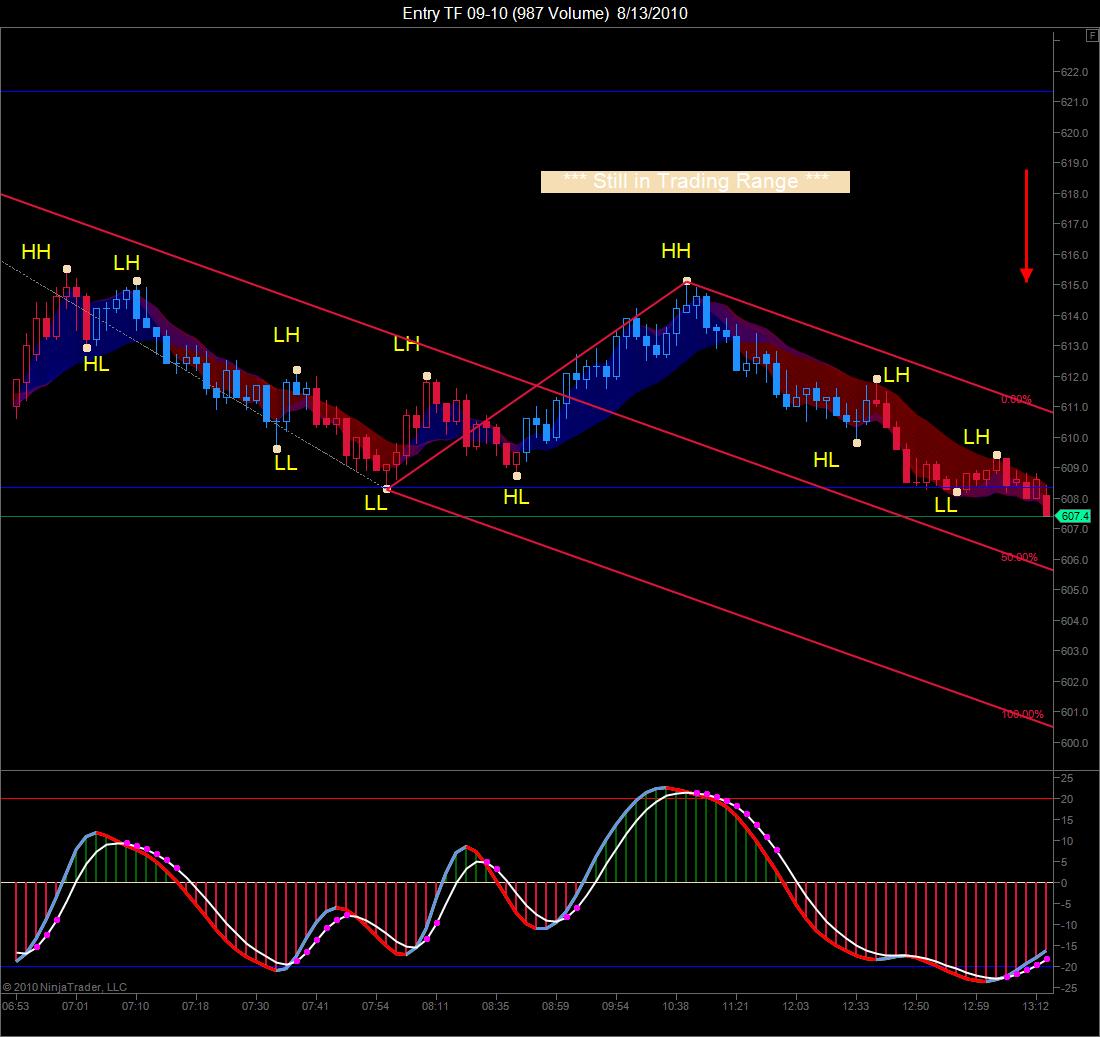Click the 13:12 time axis label
Image resolution: width=1100 pixels, height=1037 pixels.
(x=1035, y=1006)
